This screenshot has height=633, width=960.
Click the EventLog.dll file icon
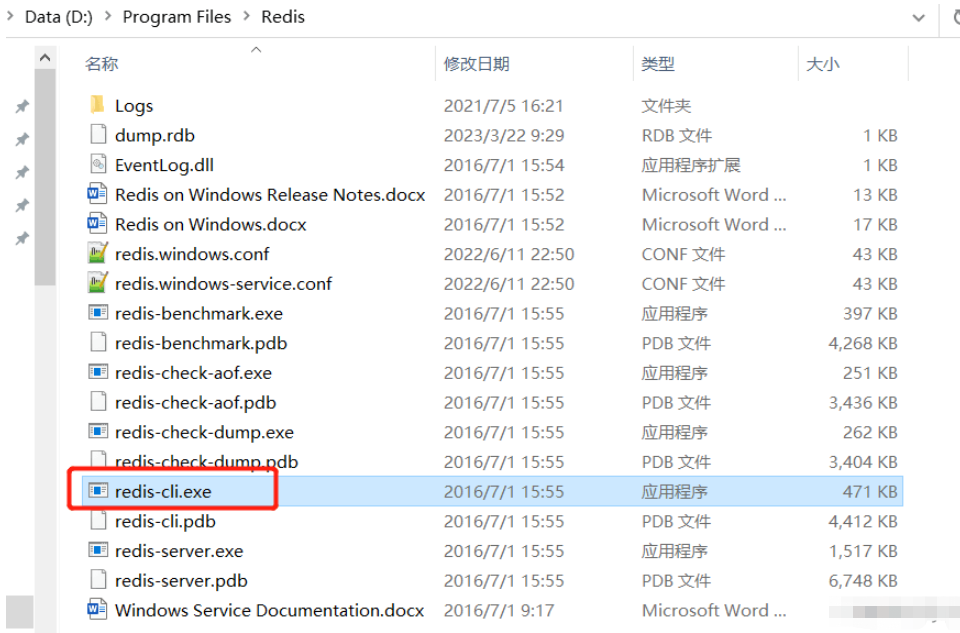pyautogui.click(x=97, y=164)
